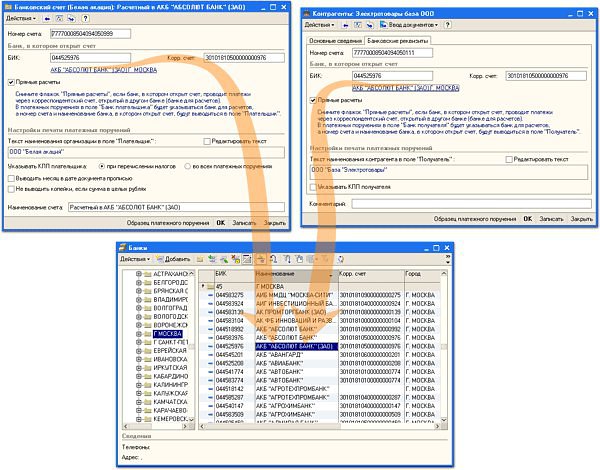600x470 pixels.
Task: Open Действия dropdown in the Банки window
Action: click(136, 259)
